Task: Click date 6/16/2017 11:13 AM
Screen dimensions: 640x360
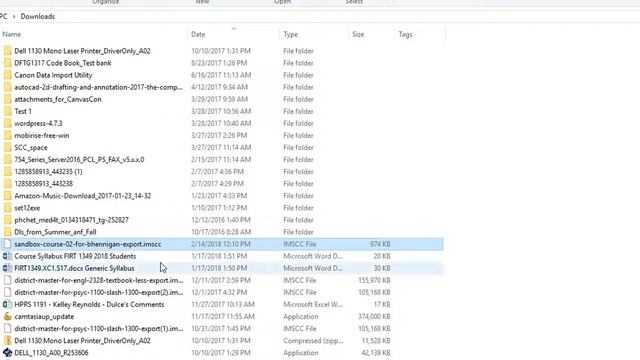Action: [221, 75]
